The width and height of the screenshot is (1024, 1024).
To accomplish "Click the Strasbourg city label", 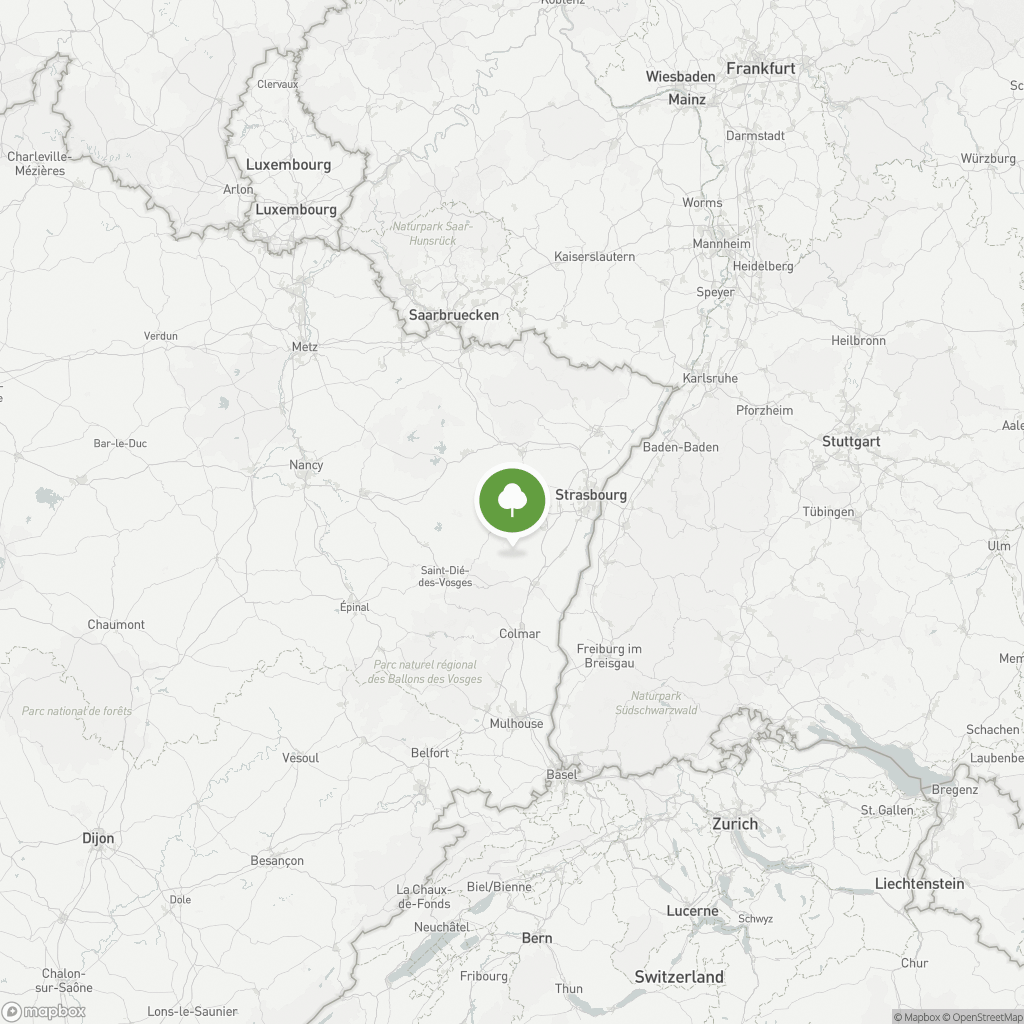I will (x=590, y=495).
